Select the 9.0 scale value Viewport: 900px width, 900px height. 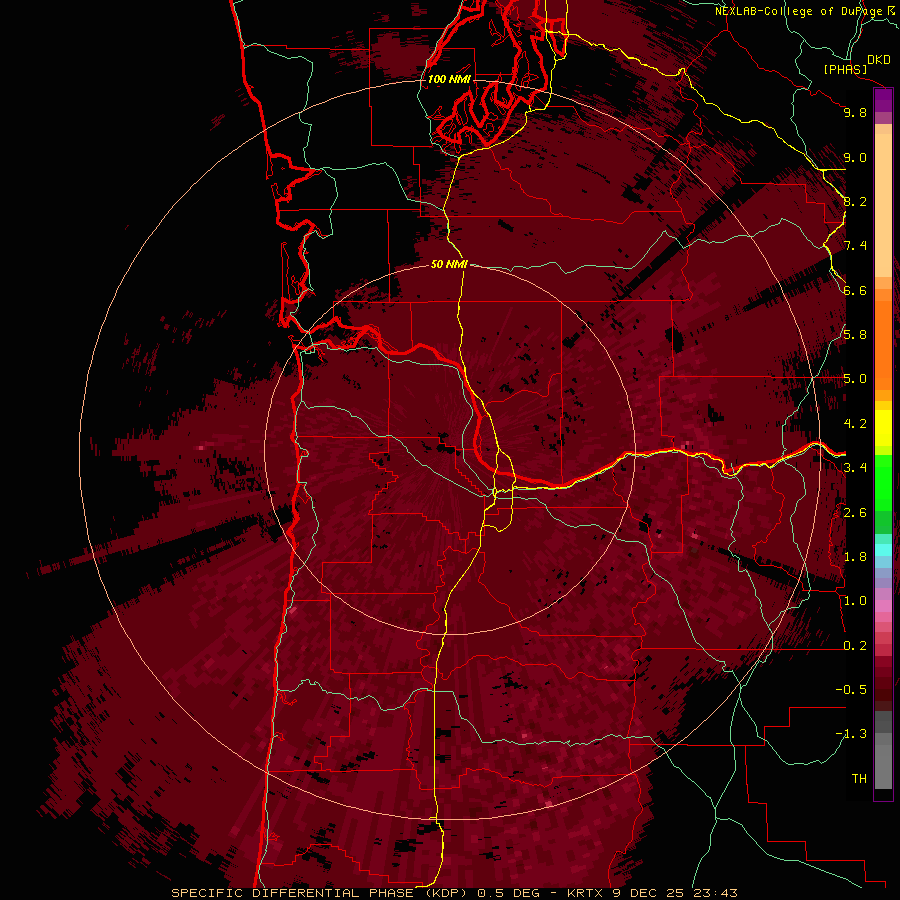click(x=855, y=158)
